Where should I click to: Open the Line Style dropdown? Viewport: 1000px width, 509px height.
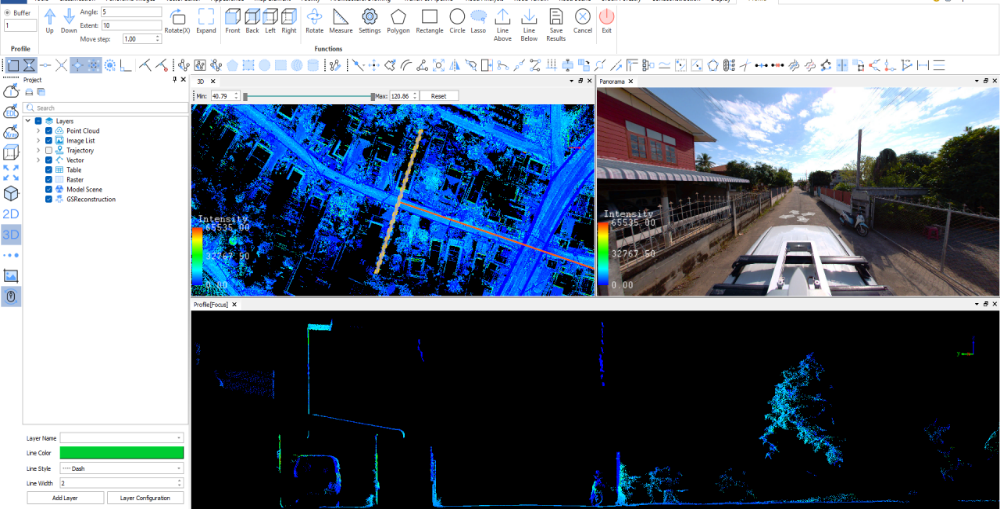click(x=122, y=468)
